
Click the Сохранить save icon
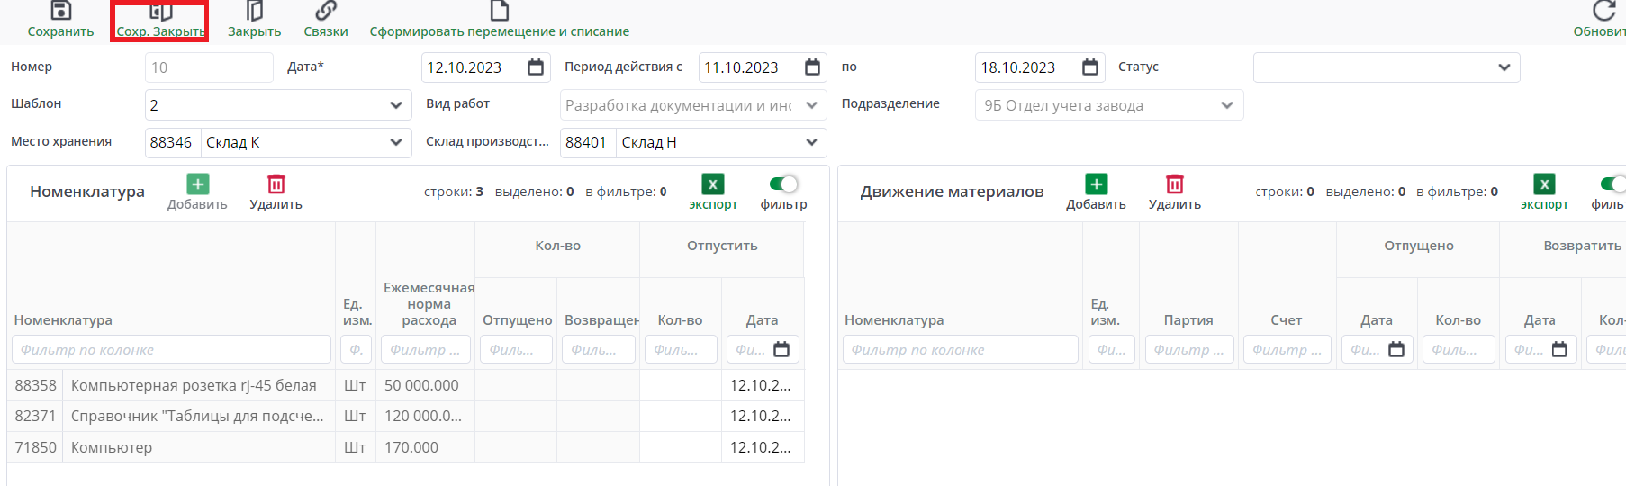point(61,11)
